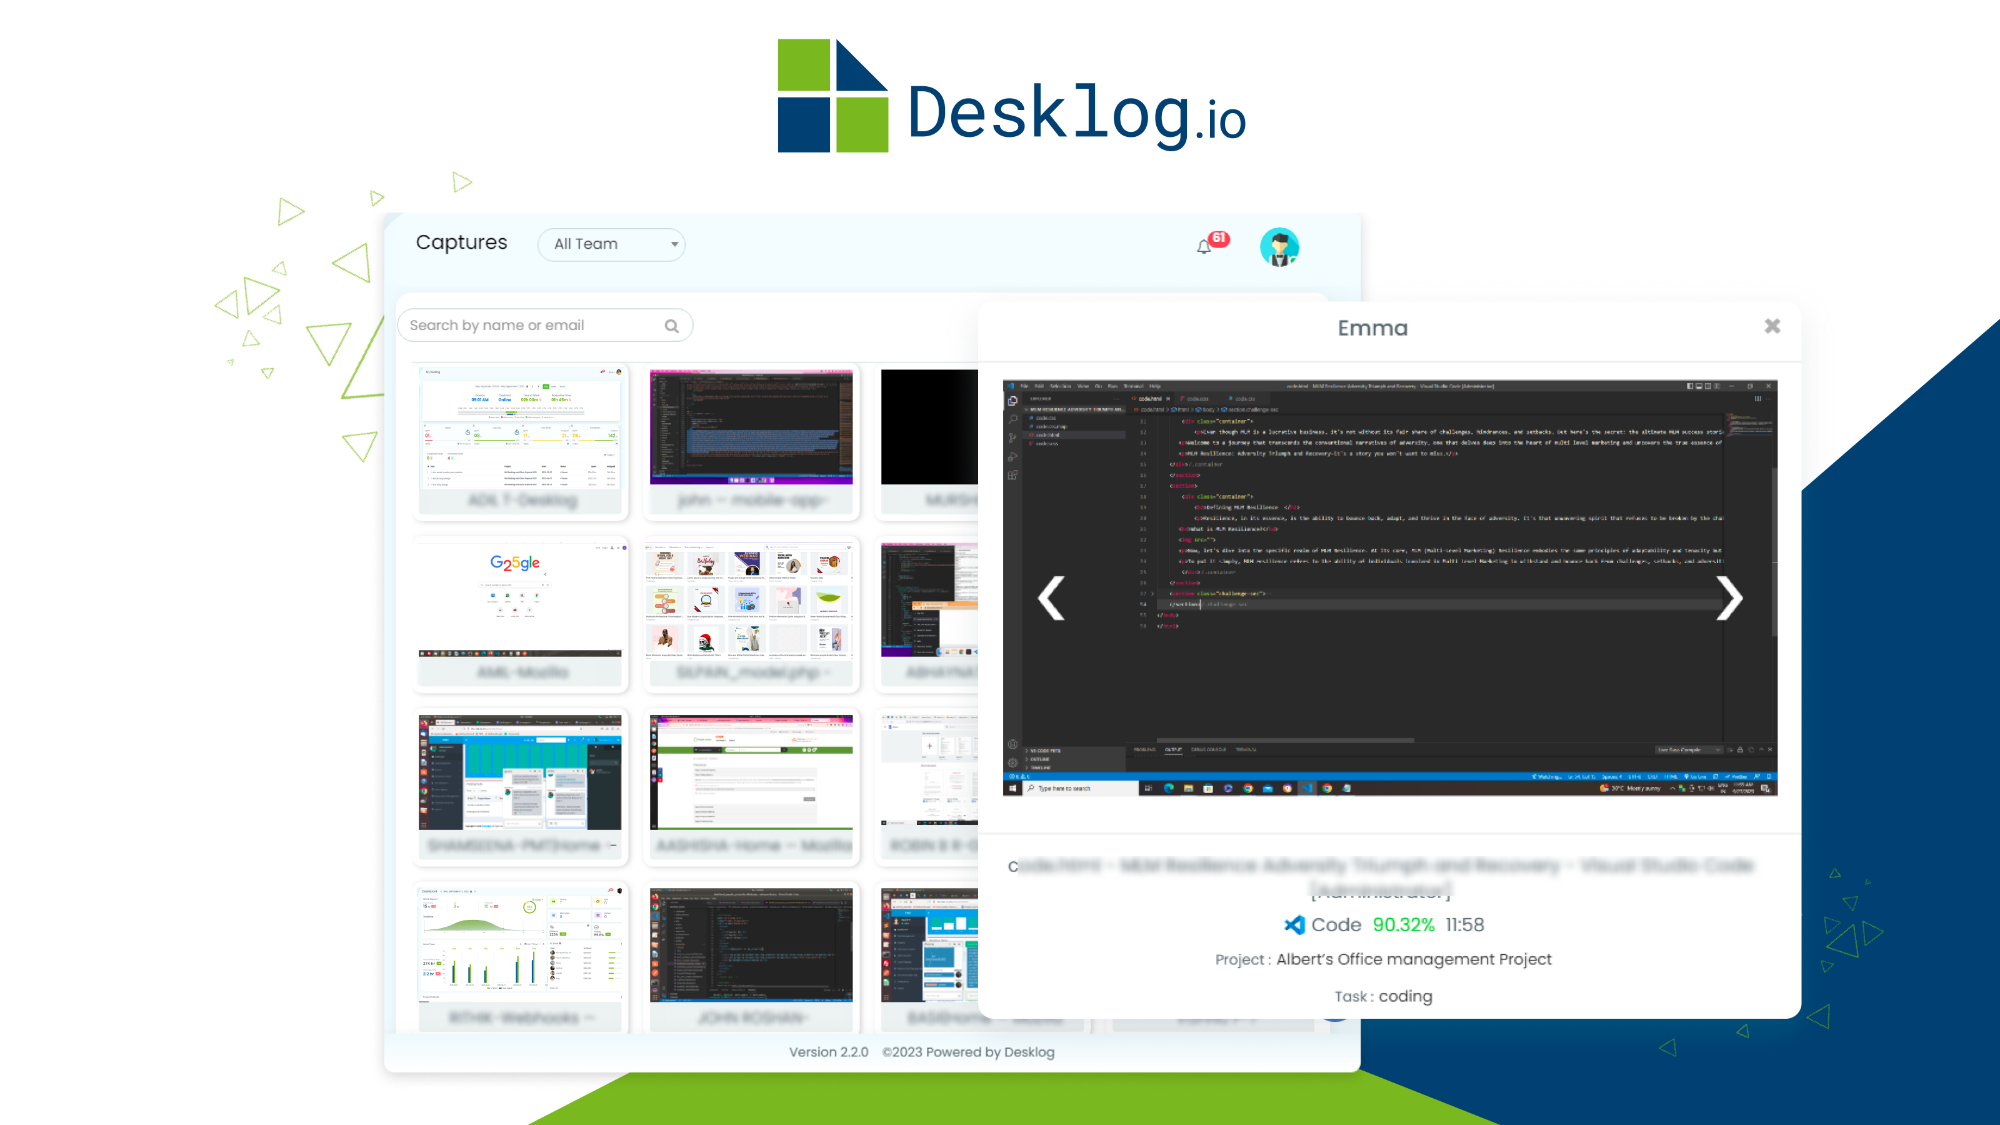Go to next capture with right arrow

tap(1729, 598)
